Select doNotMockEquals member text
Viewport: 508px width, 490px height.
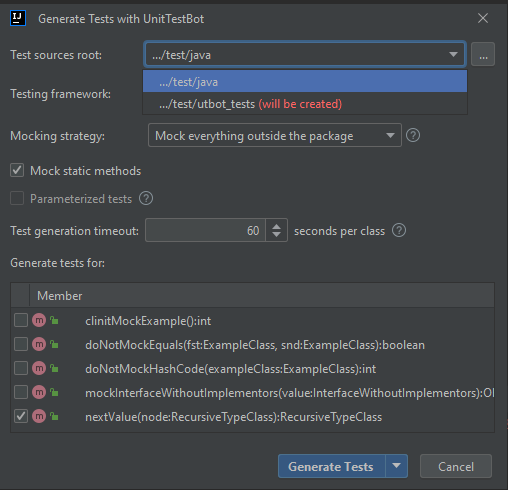(255, 345)
